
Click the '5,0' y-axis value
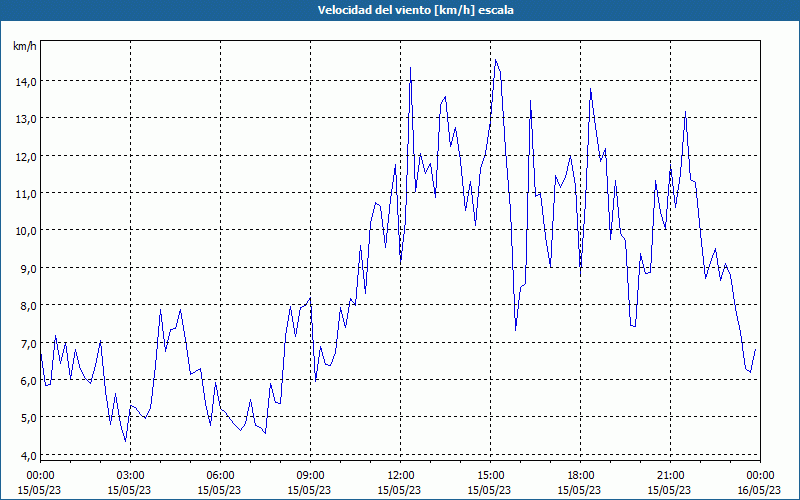(28, 418)
